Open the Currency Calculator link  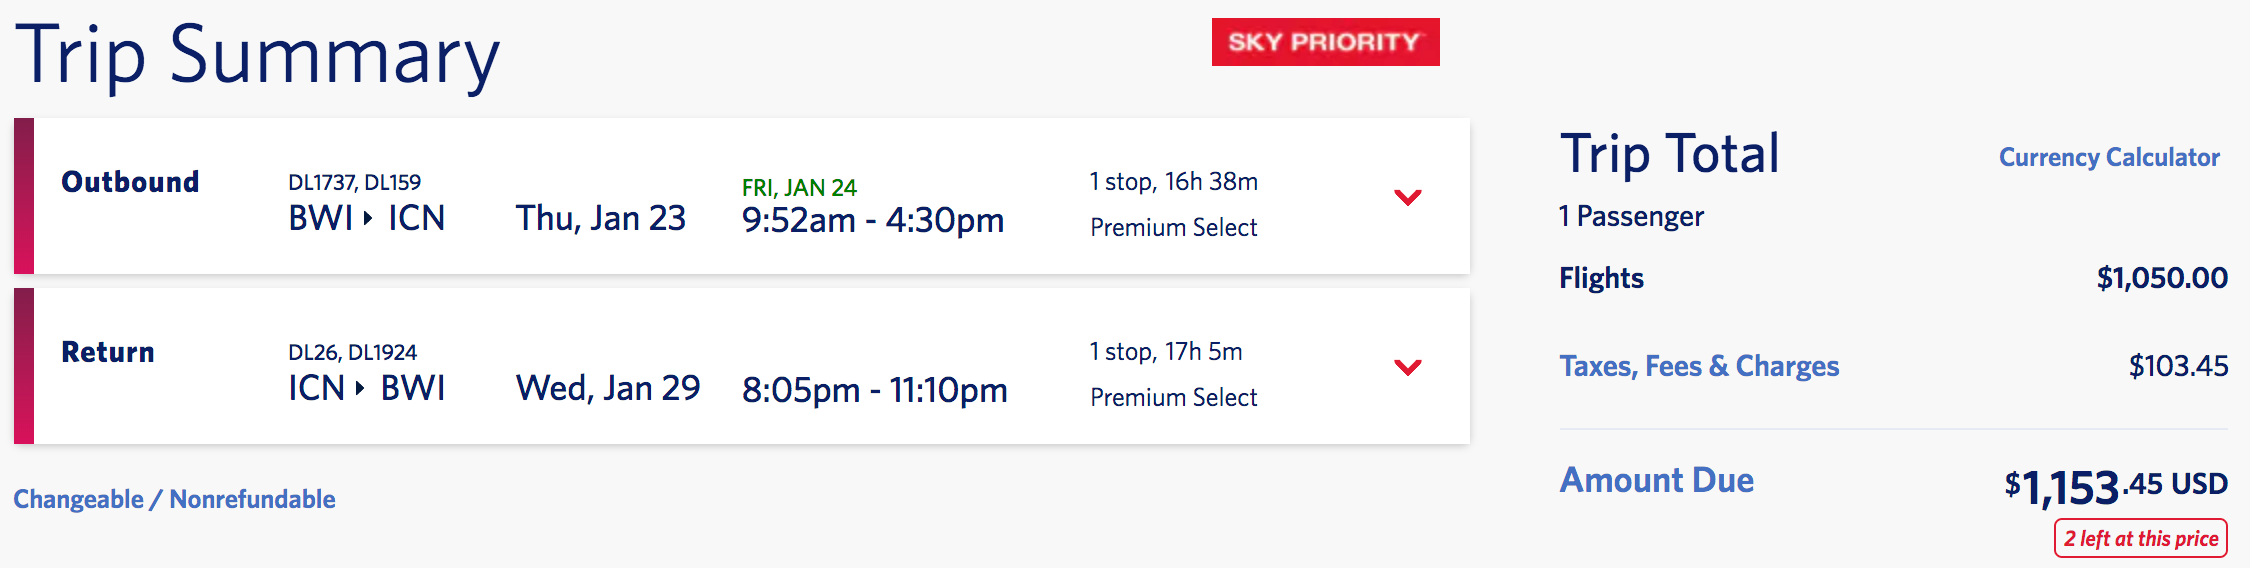coord(2108,158)
